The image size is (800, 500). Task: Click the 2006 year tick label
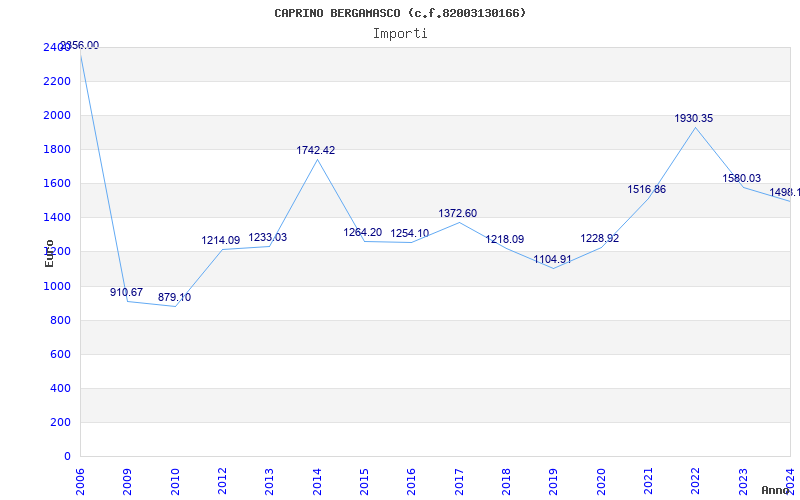[x=80, y=482]
